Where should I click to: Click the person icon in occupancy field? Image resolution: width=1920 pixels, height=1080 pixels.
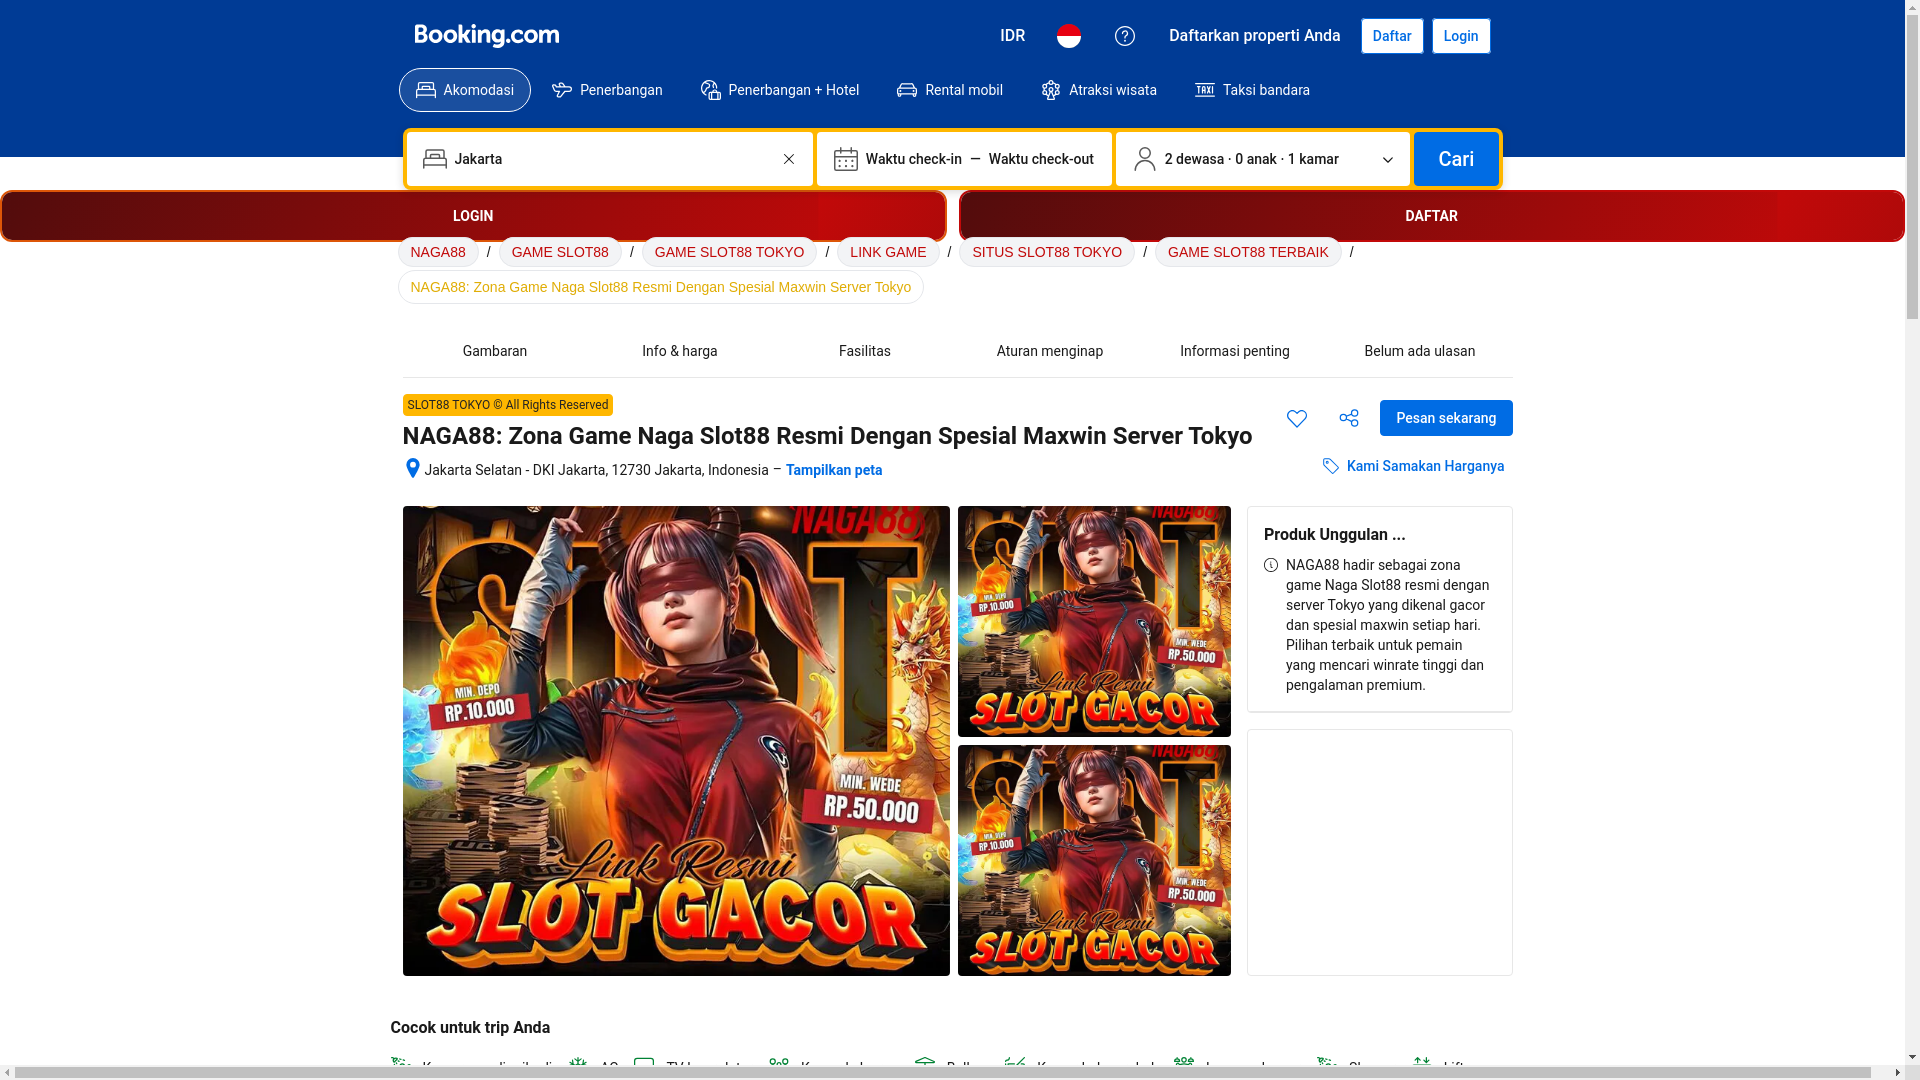click(1145, 159)
